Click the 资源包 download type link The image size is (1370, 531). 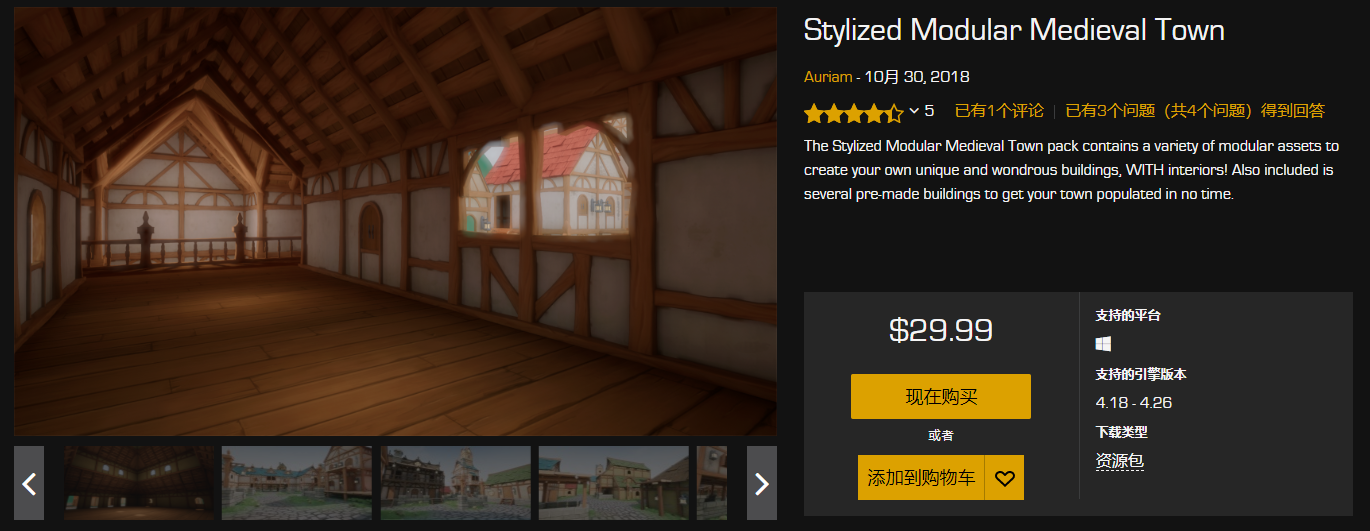point(1120,461)
